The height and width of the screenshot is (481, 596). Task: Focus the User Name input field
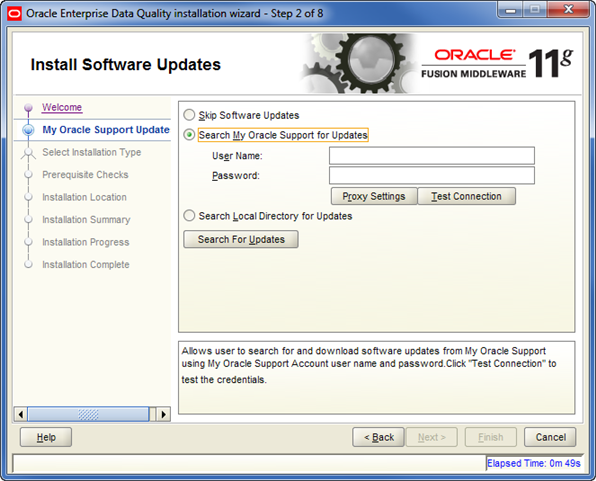coord(432,156)
